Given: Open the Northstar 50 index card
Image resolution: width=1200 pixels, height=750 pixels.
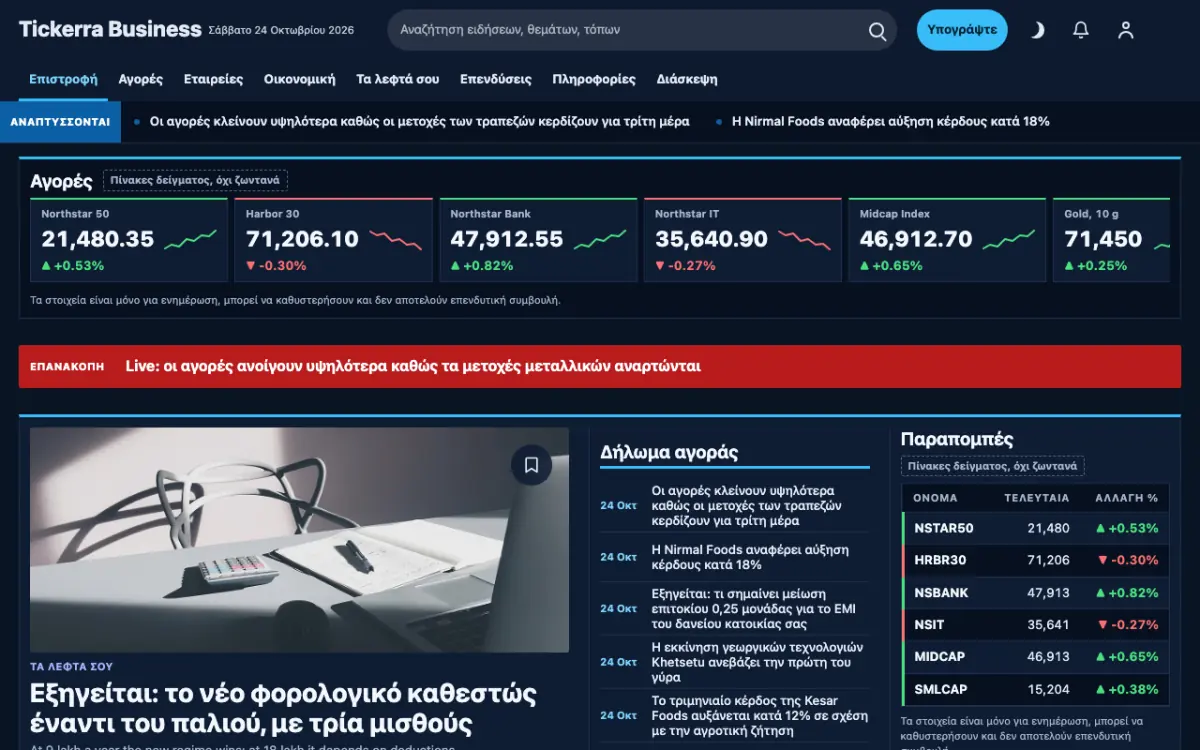Looking at the screenshot, I should 129,240.
